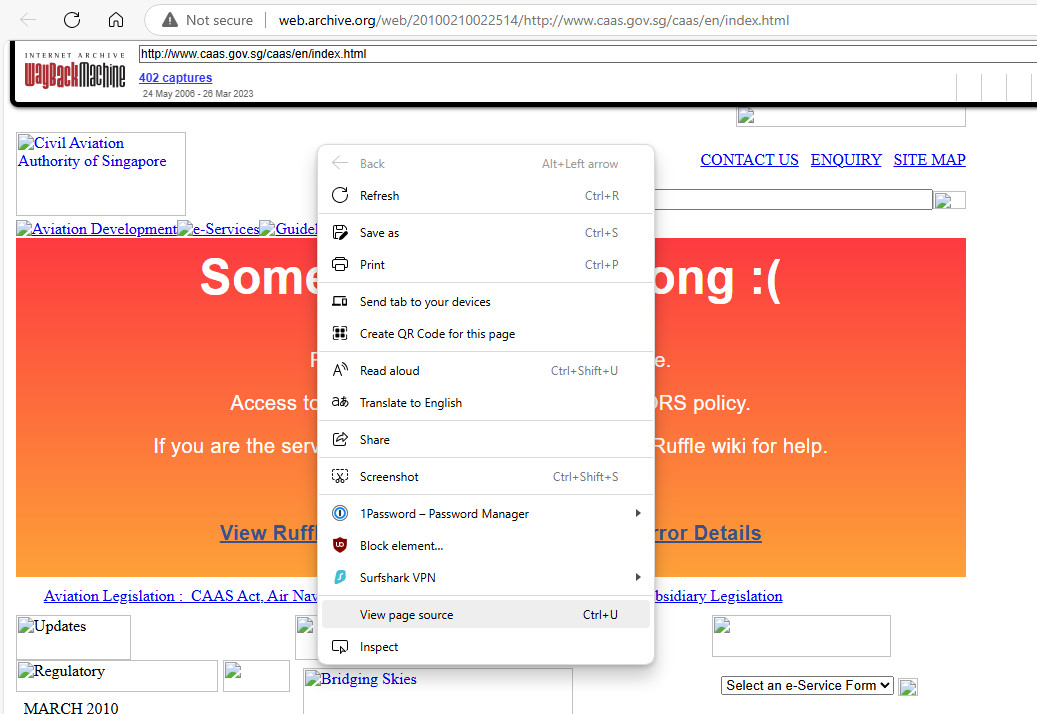Viewport: 1037px width, 714px height.
Task: Click the uBlock shield icon
Action: pyautogui.click(x=340, y=545)
